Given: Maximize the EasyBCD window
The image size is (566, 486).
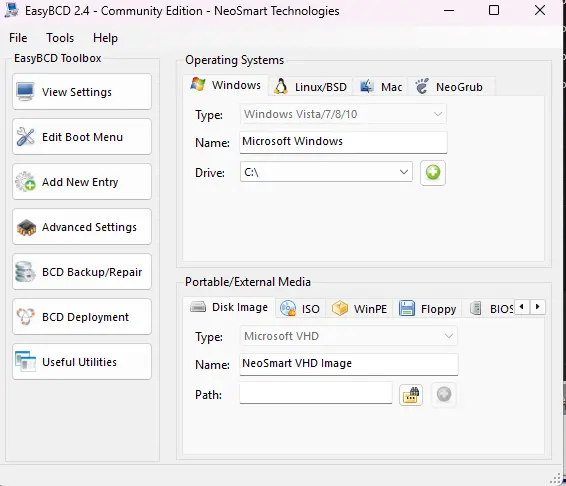Looking at the screenshot, I should pos(494,10).
